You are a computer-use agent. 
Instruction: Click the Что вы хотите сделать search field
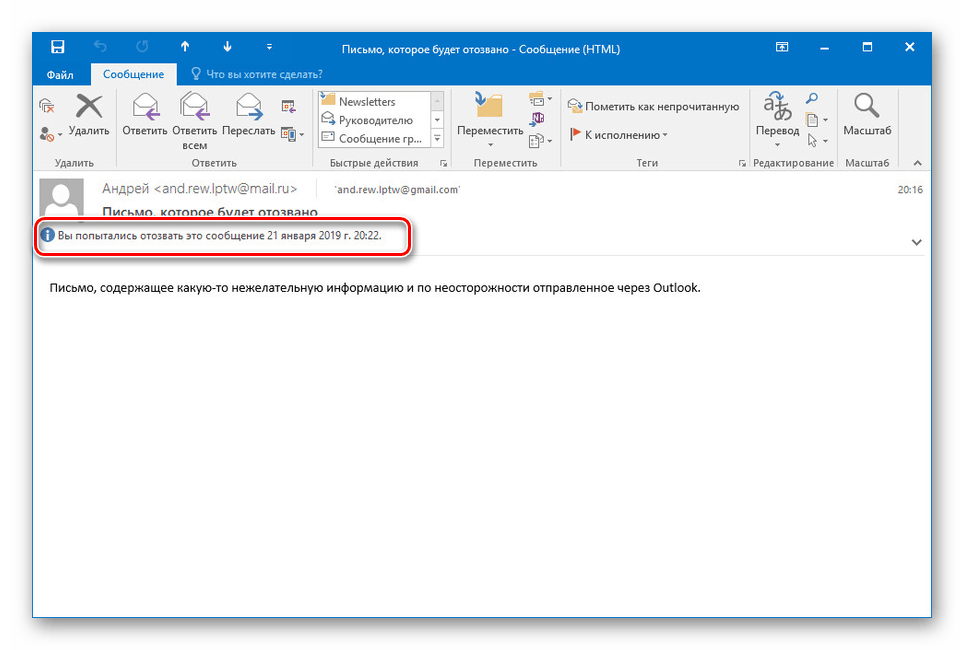click(258, 74)
